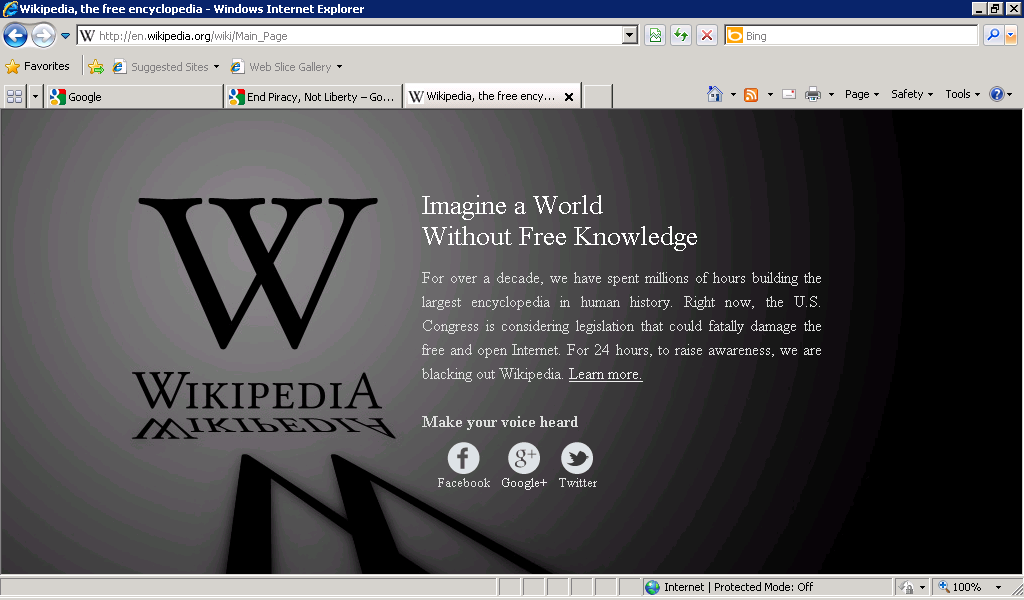The image size is (1024, 600).
Task: Expand the Print dropdown arrow
Action: pos(831,95)
